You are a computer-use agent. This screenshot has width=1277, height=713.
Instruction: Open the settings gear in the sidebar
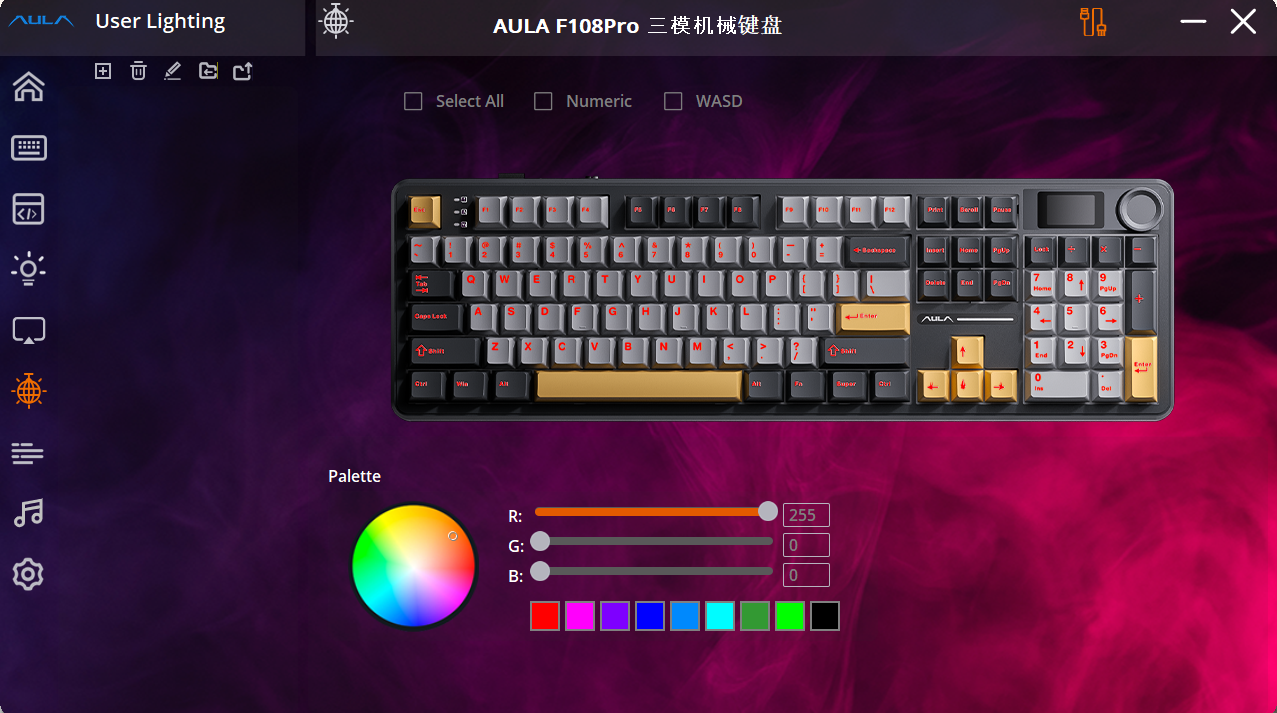click(x=28, y=575)
